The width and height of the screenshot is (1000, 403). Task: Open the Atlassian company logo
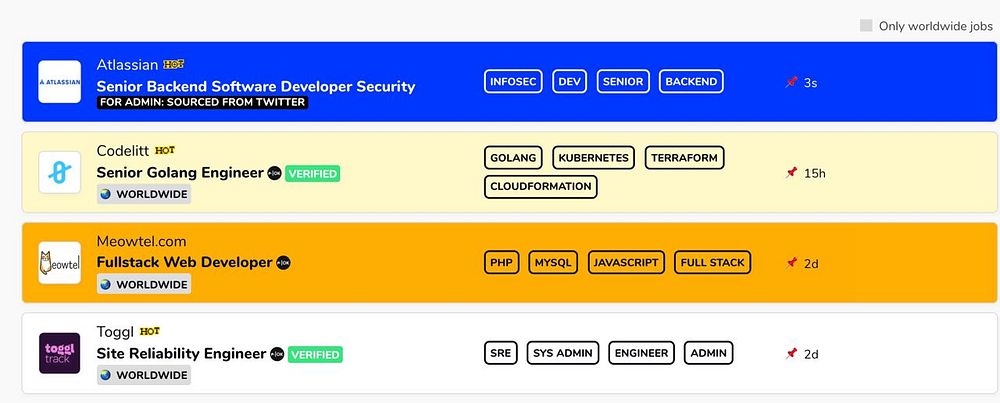click(x=59, y=82)
